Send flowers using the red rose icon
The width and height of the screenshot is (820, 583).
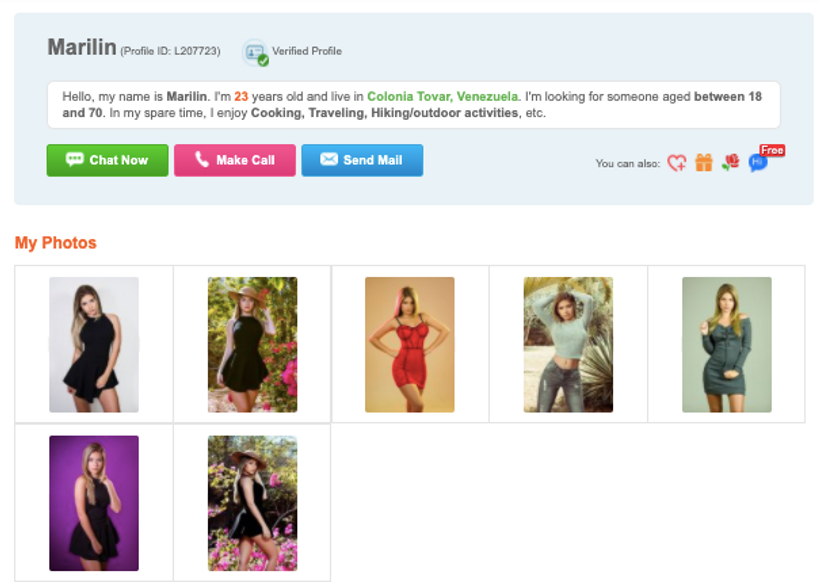[731, 162]
